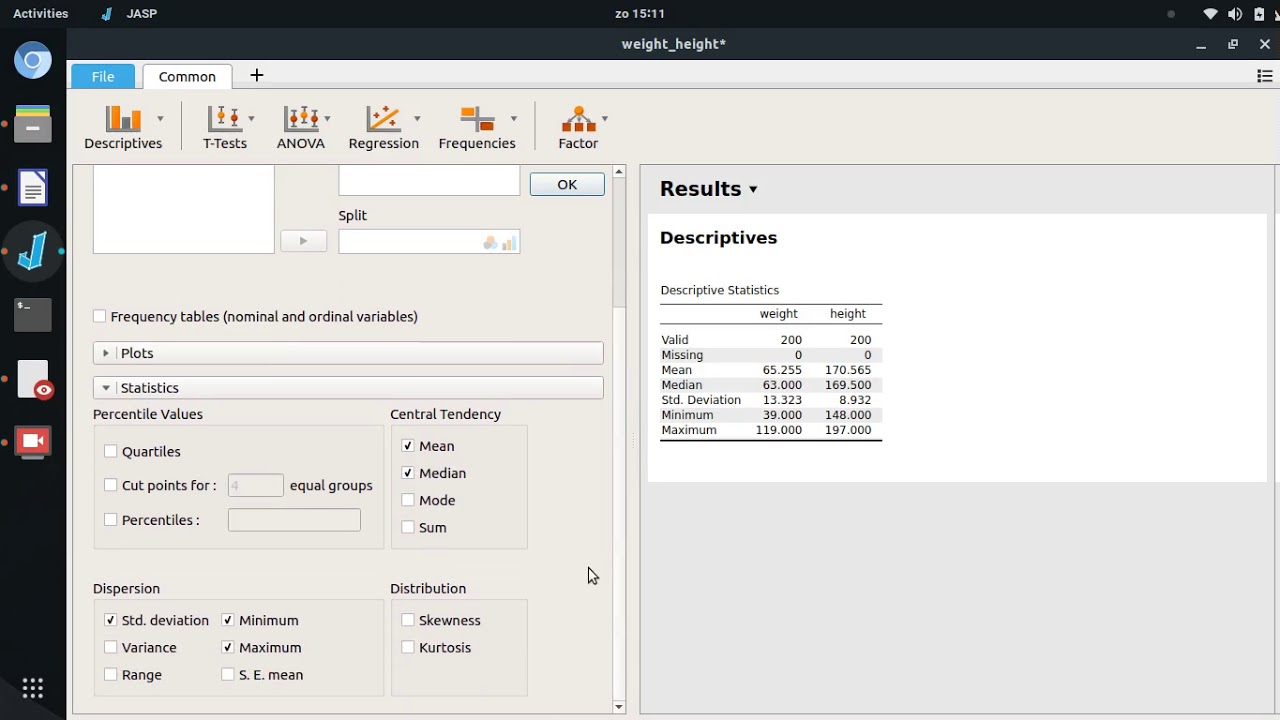Uncheck the Median checkbox

[408, 473]
